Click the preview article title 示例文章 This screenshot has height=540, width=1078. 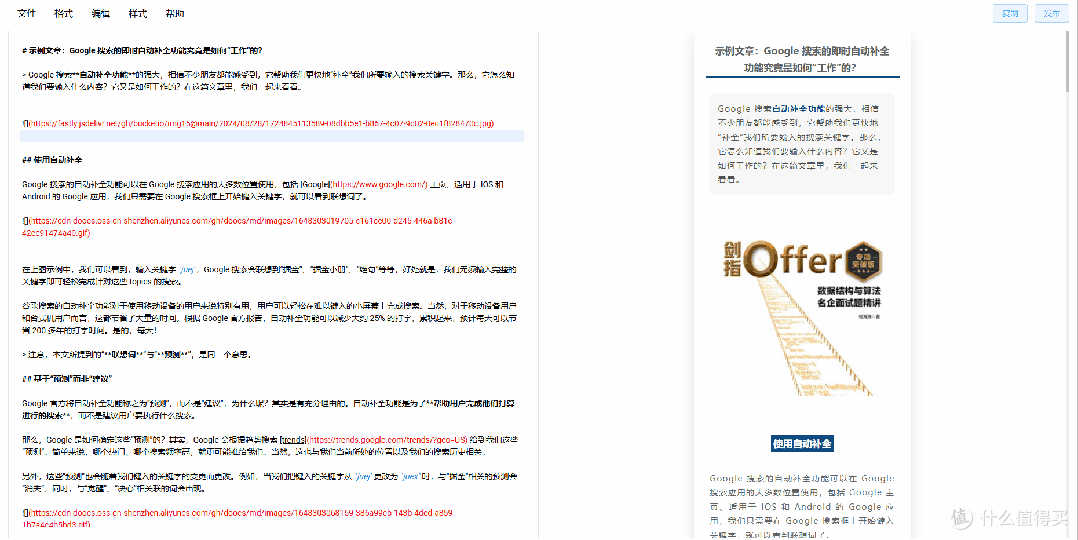tap(802, 59)
